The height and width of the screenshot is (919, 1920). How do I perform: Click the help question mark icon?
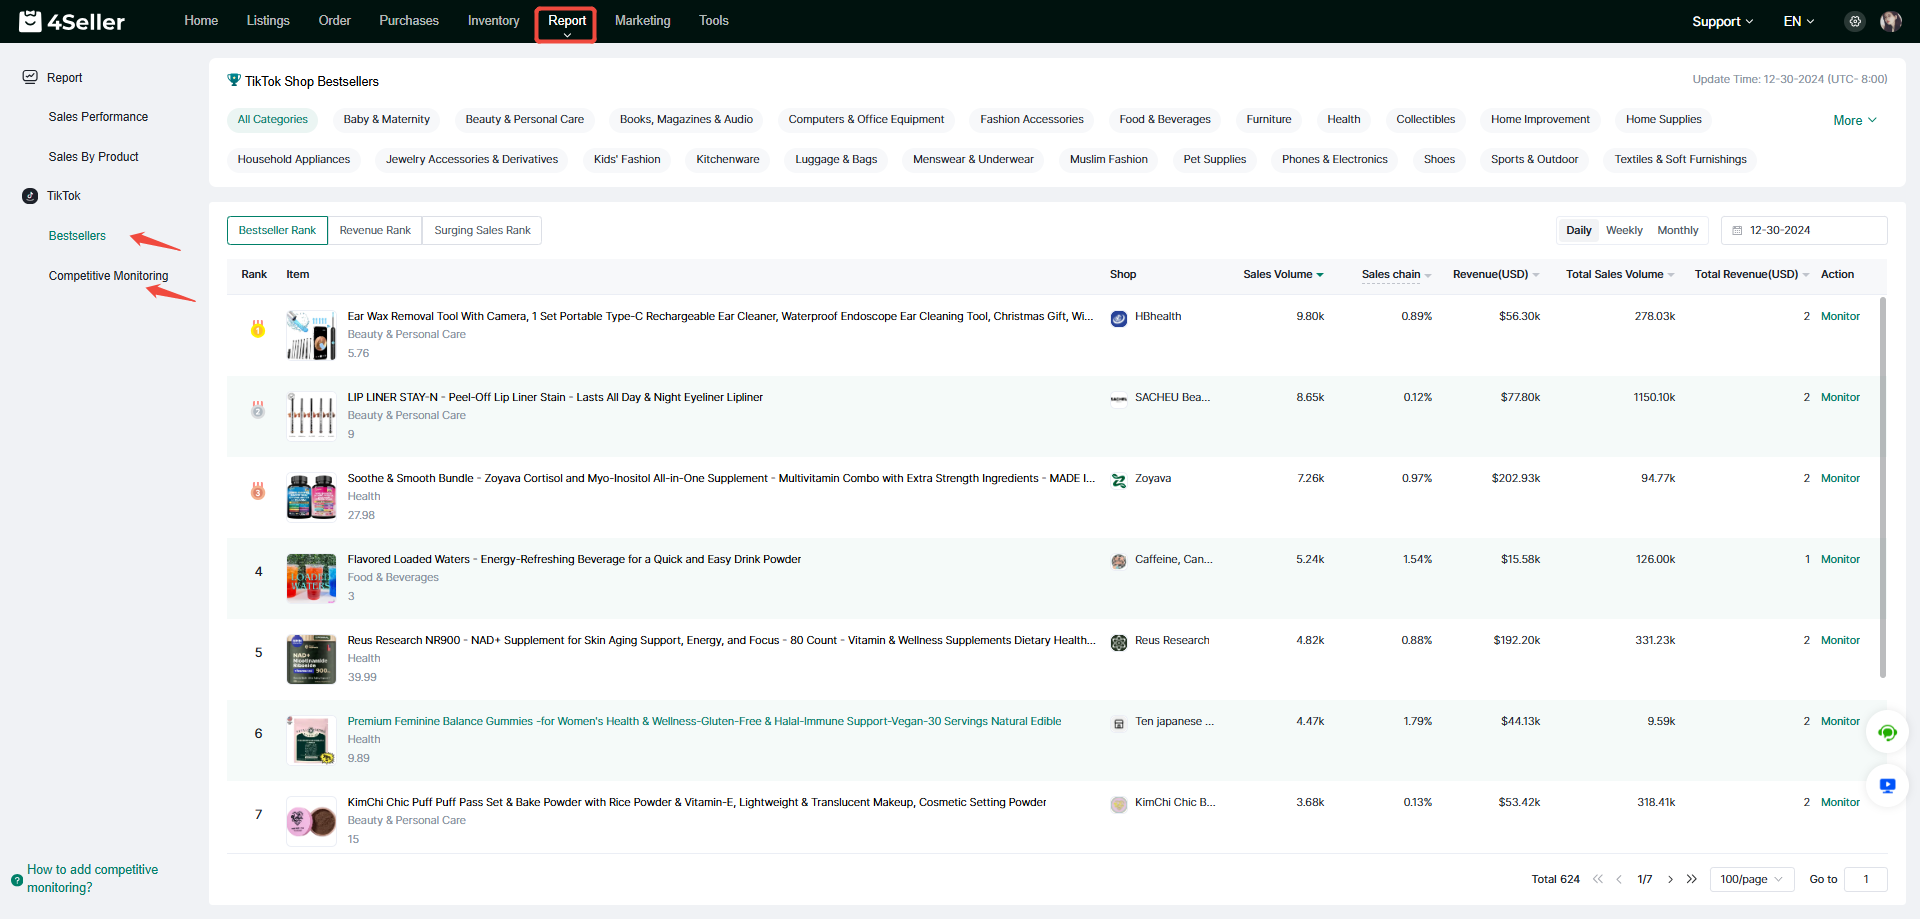[17, 880]
